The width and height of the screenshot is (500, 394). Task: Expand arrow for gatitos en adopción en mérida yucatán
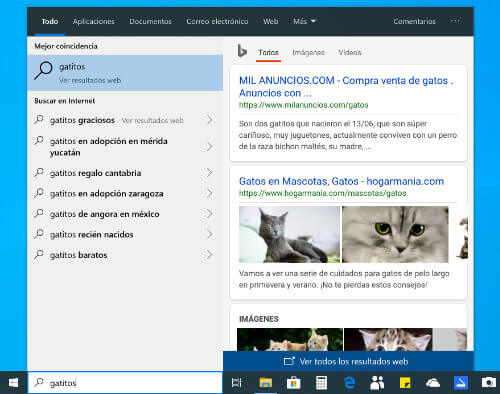pos(209,147)
